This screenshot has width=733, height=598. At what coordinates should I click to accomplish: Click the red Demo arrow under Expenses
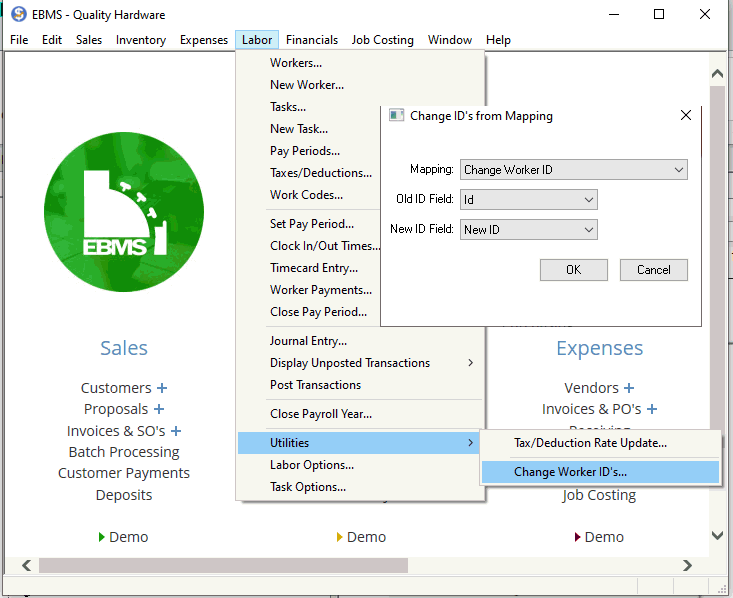[577, 537]
